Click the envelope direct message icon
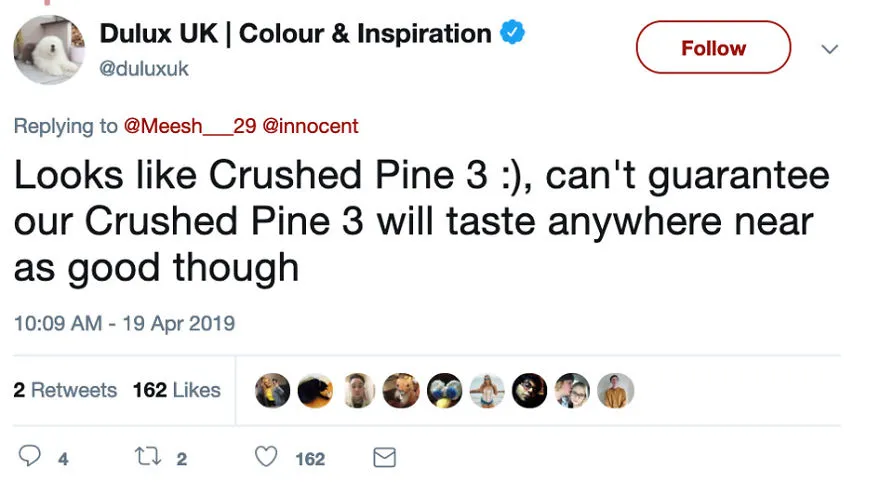Screen dimensions: 880x482 (x=384, y=457)
